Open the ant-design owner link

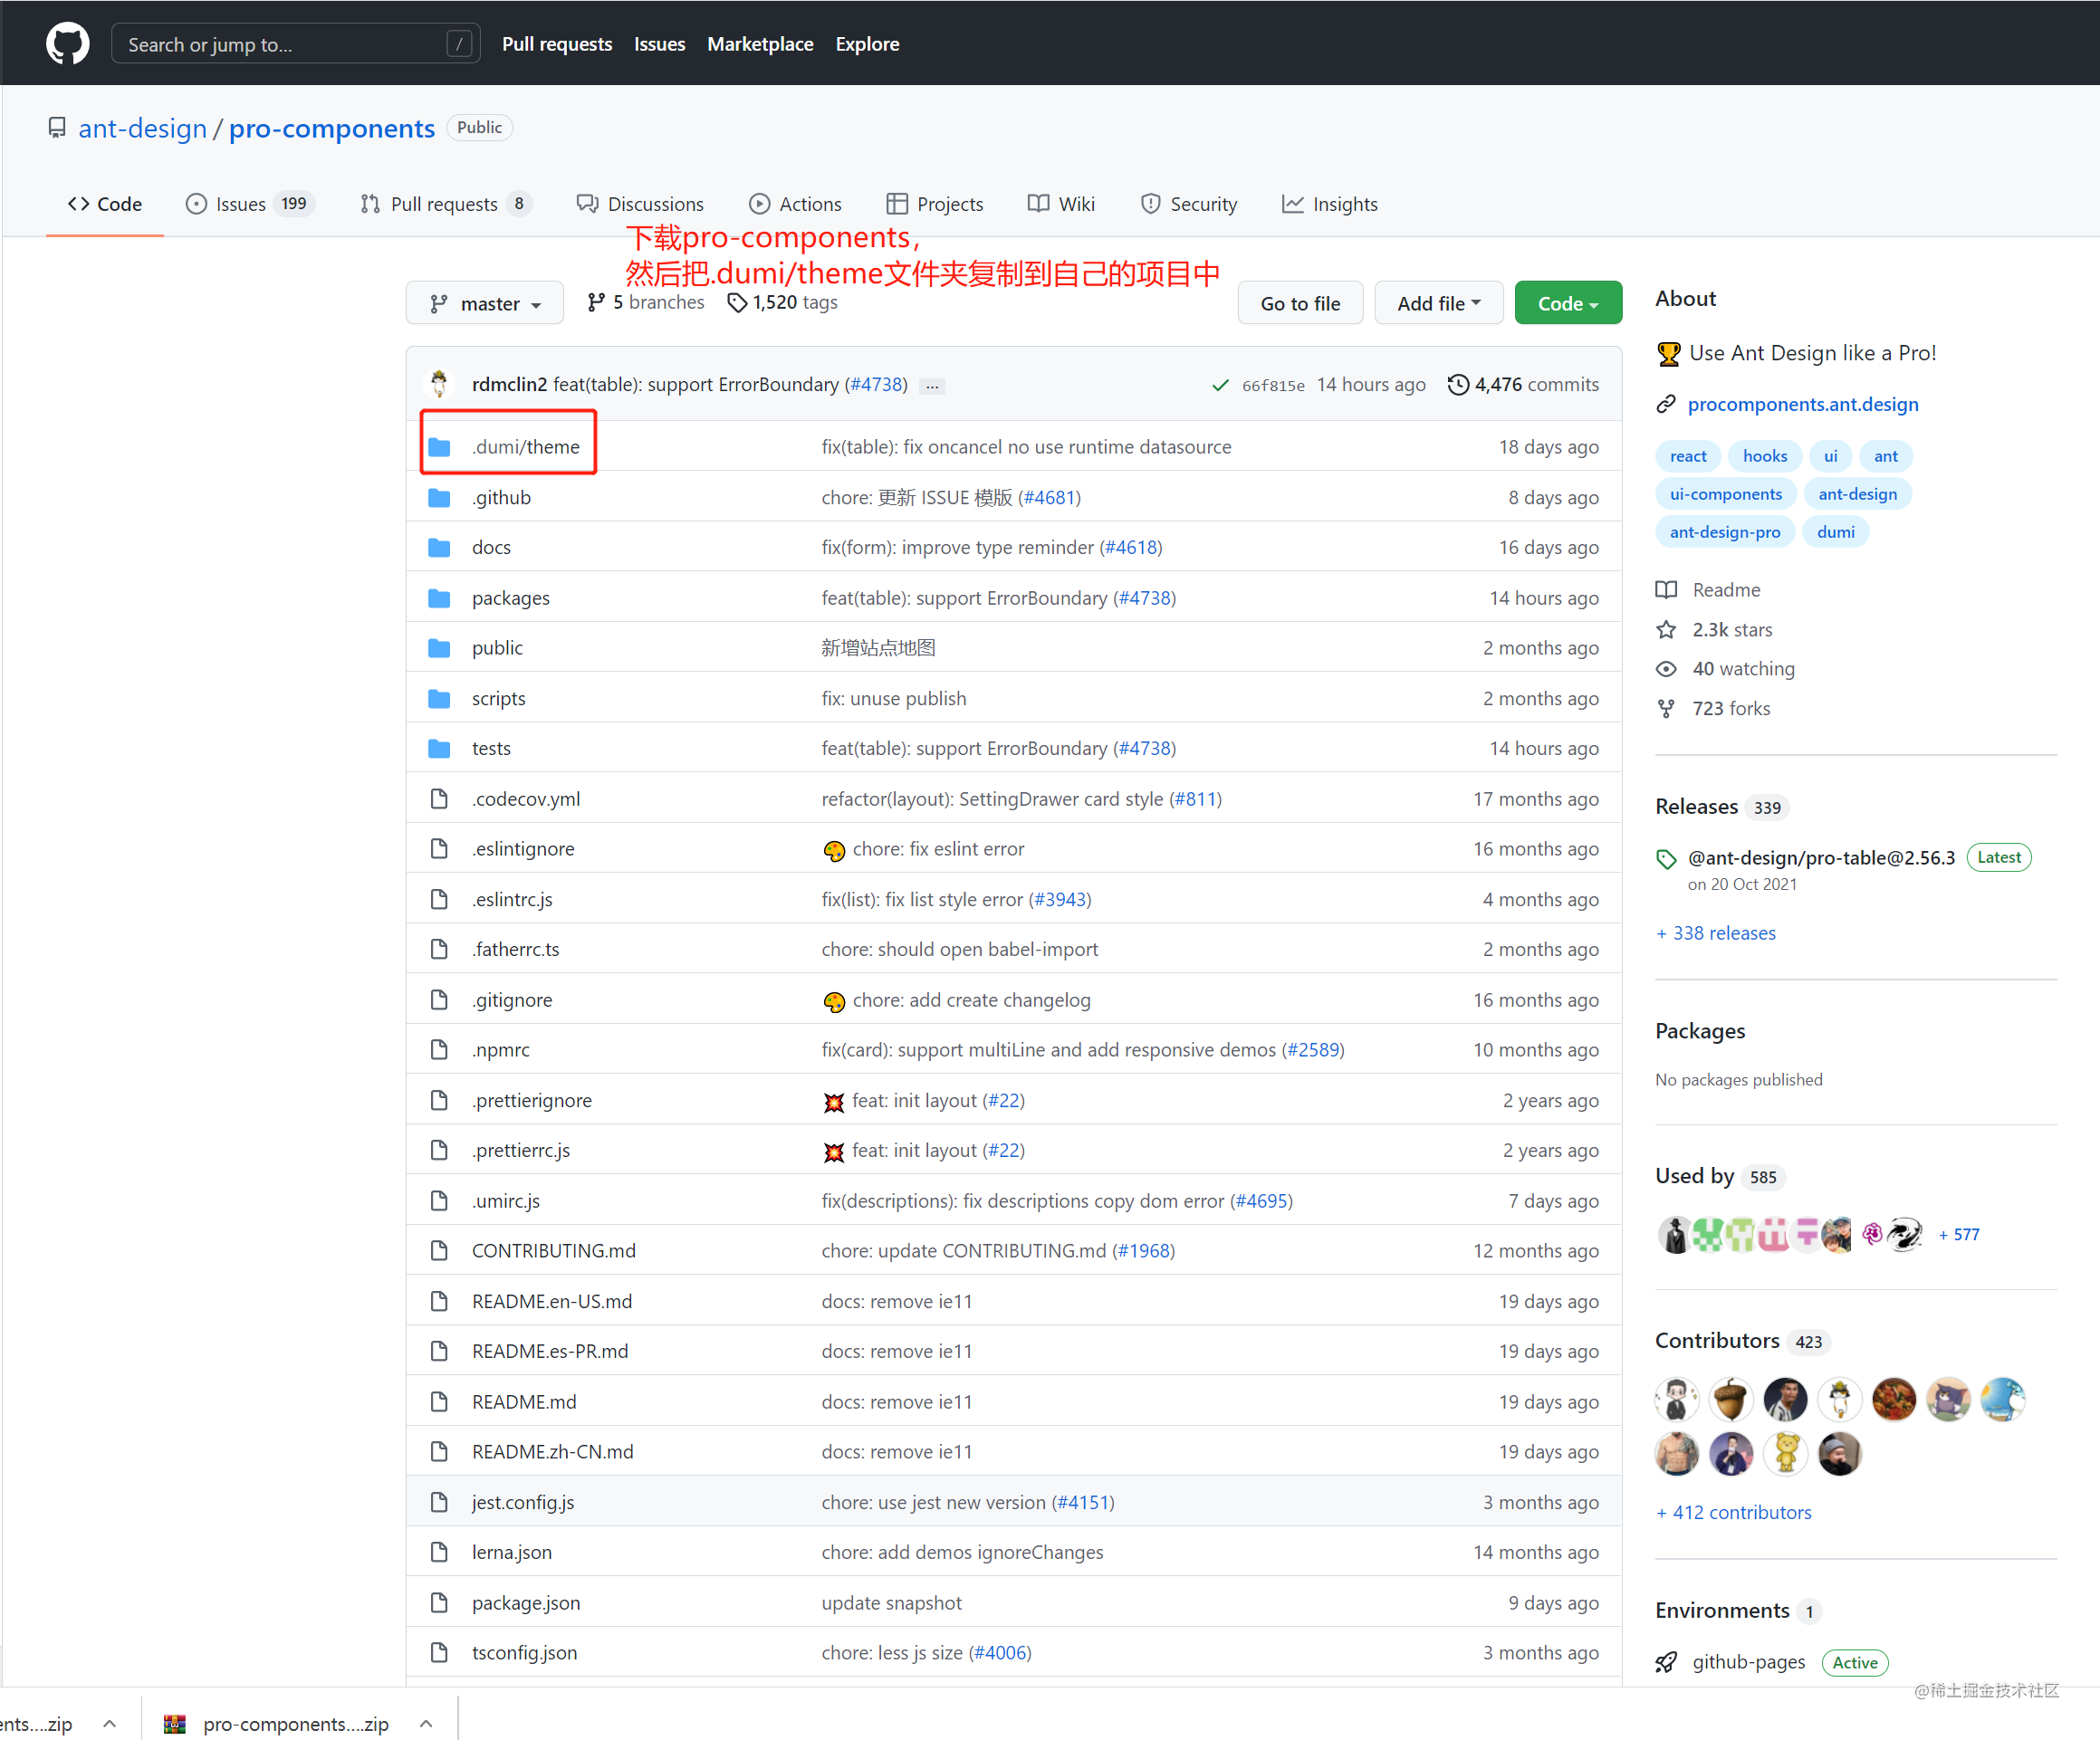(x=142, y=128)
